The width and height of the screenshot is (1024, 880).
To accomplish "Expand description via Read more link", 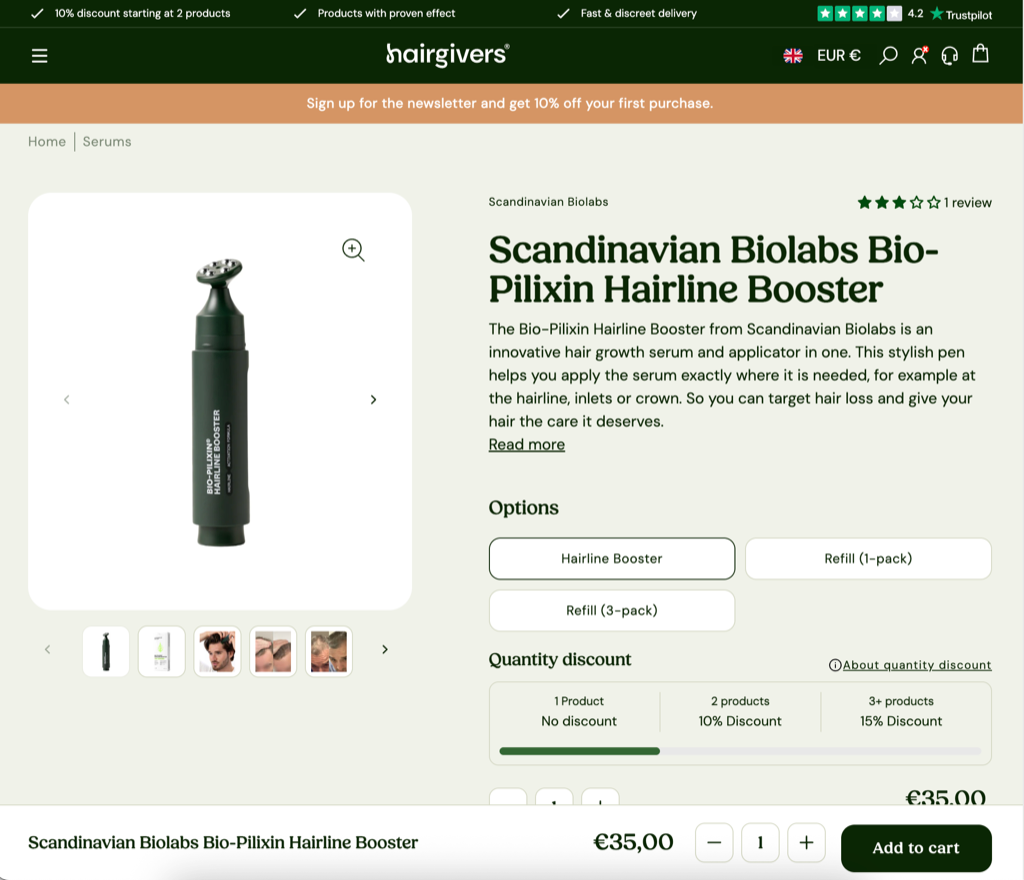I will coord(526,445).
